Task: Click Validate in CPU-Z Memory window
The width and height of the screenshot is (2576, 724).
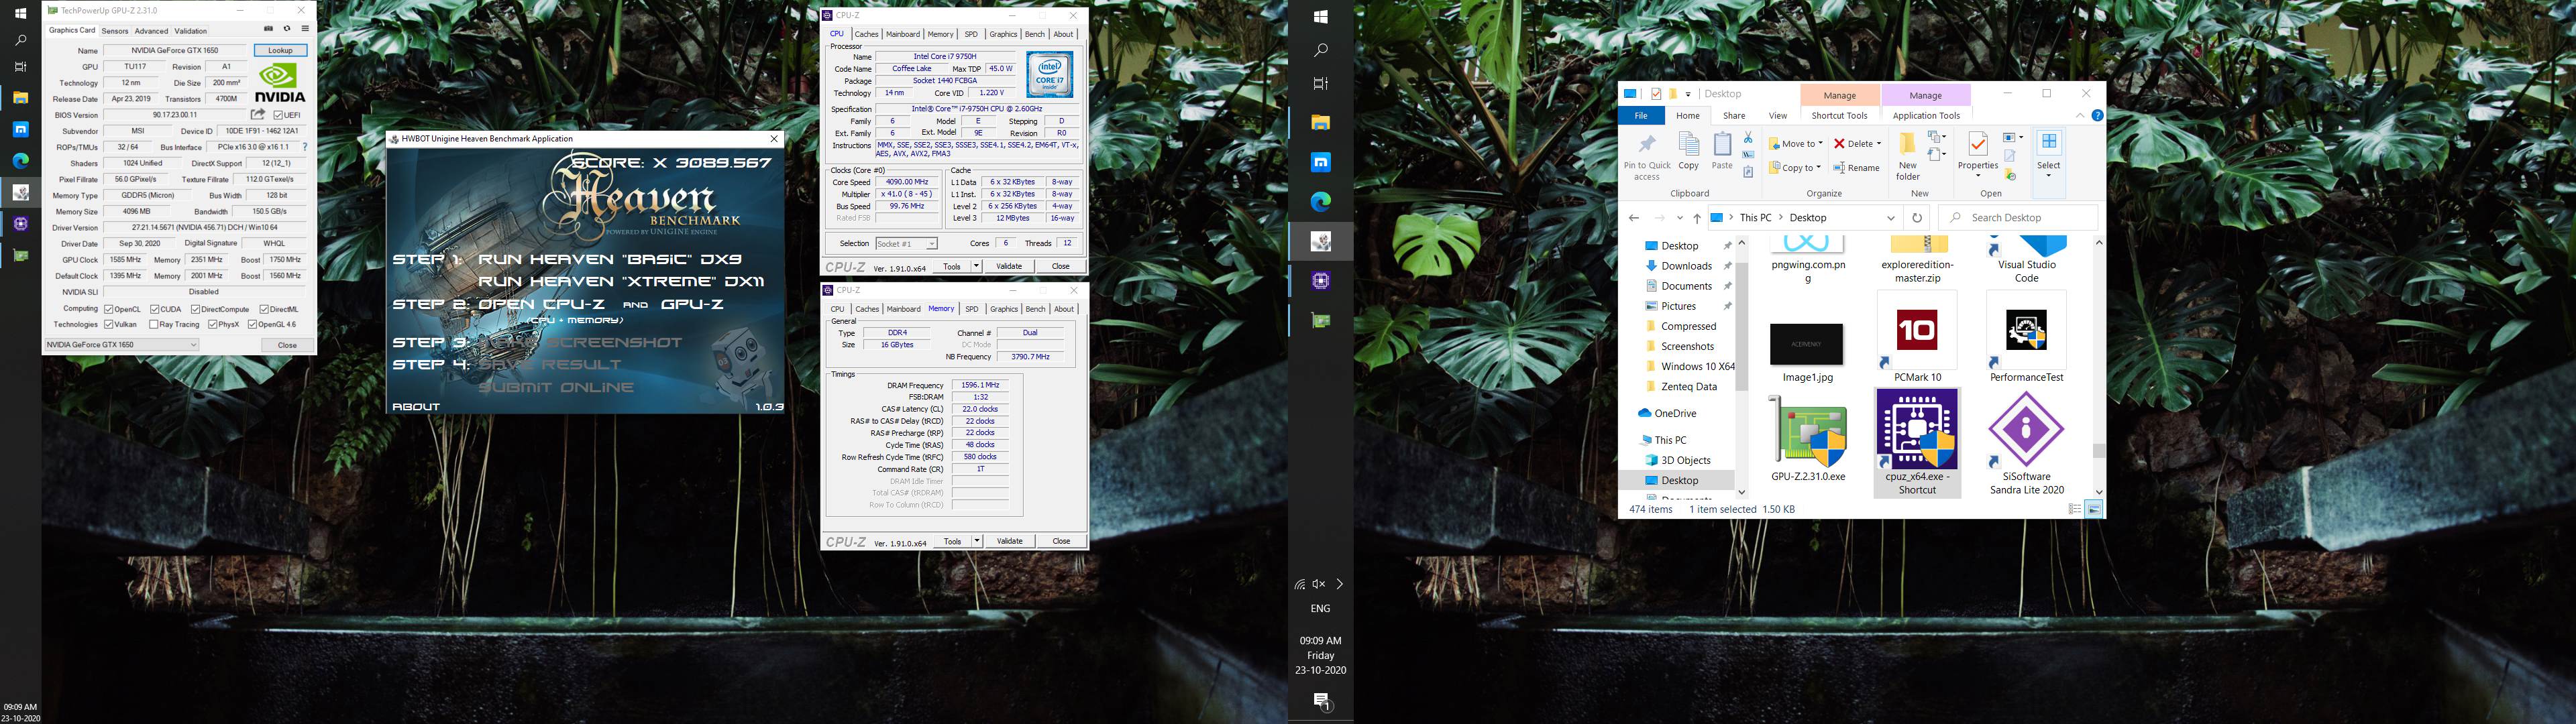Action: click(x=1010, y=541)
